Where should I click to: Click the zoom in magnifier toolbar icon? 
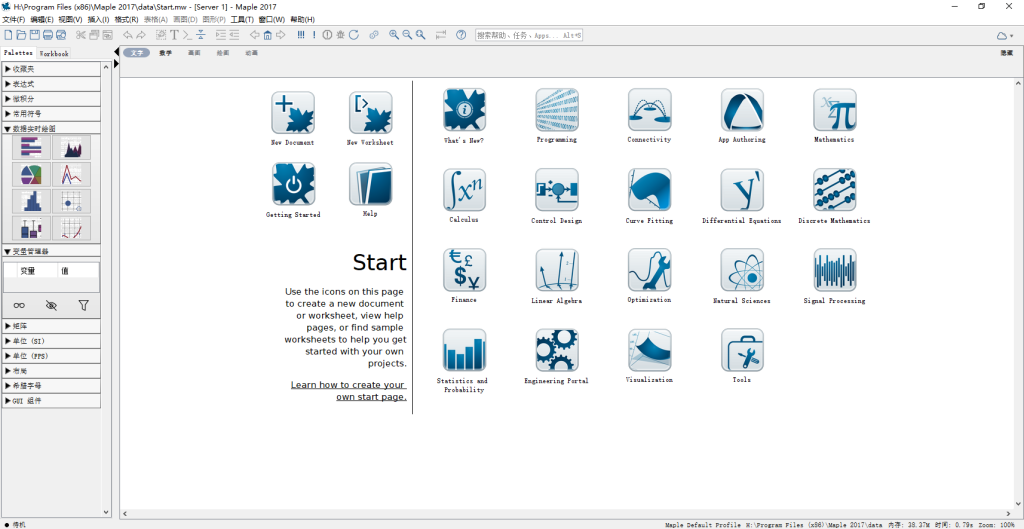coord(394,35)
